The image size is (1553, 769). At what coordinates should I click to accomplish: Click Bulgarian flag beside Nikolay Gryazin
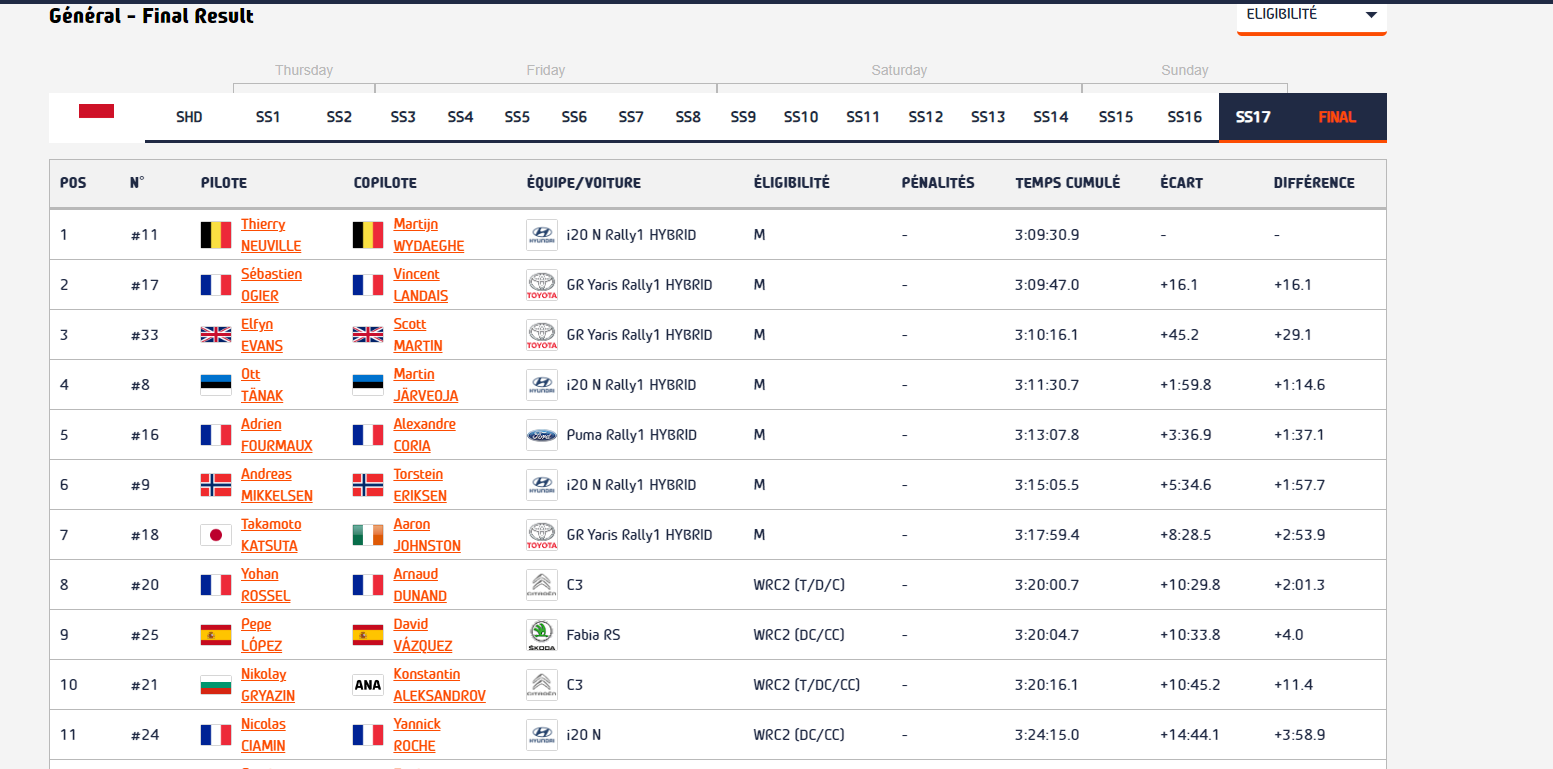pyautogui.click(x=216, y=685)
